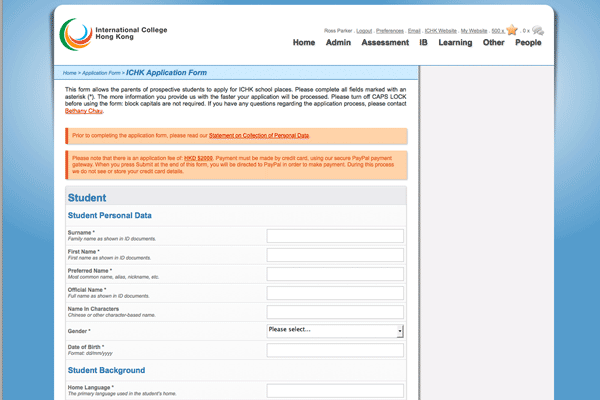Click the gold star likes icon
The width and height of the screenshot is (600, 400).
coord(513,31)
